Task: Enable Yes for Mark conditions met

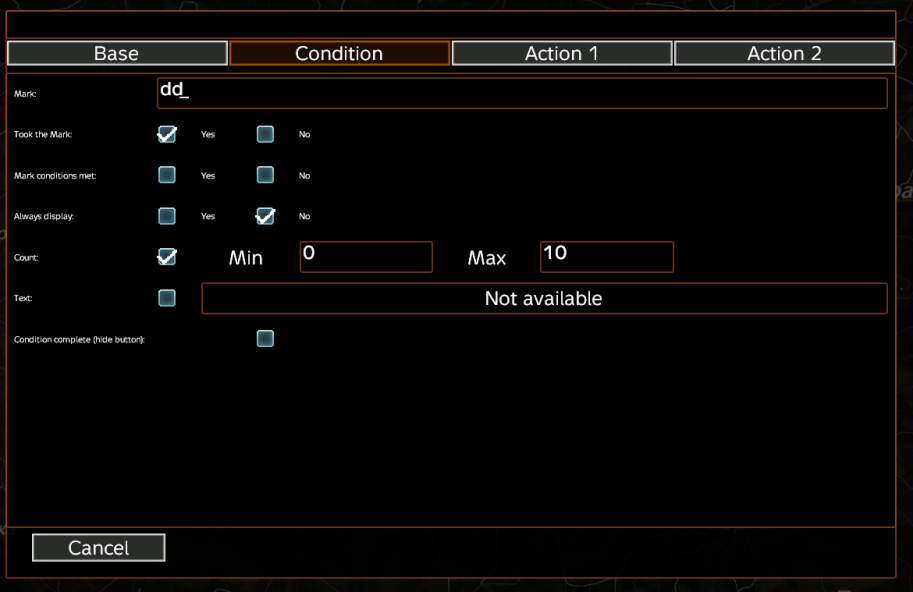Action: tap(167, 175)
